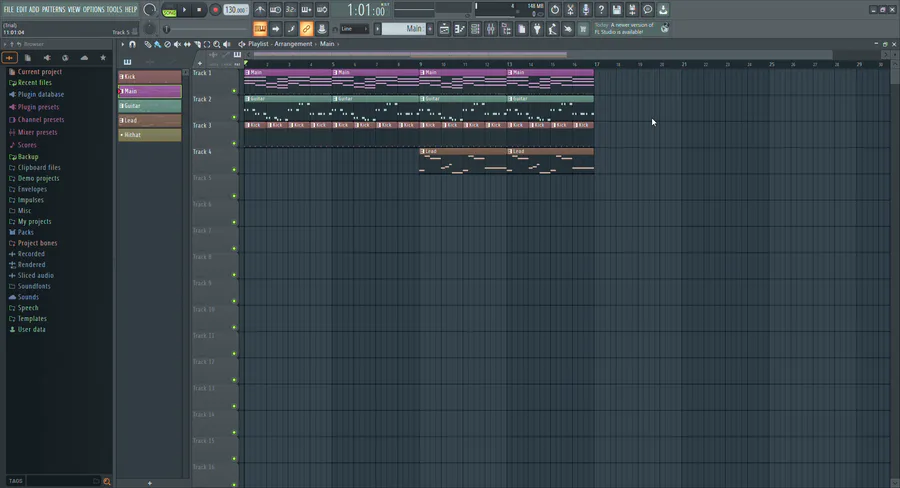This screenshot has height=488, width=900.
Task: Expand the Demo projects folder
Action: (38, 179)
